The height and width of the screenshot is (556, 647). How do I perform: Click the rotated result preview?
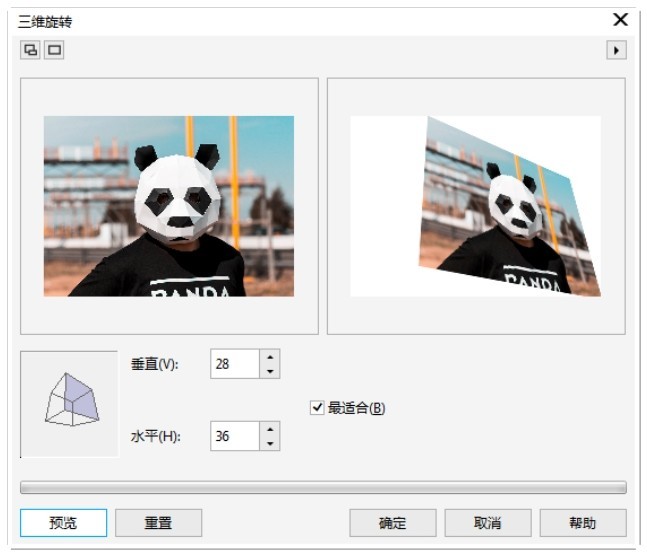click(476, 206)
